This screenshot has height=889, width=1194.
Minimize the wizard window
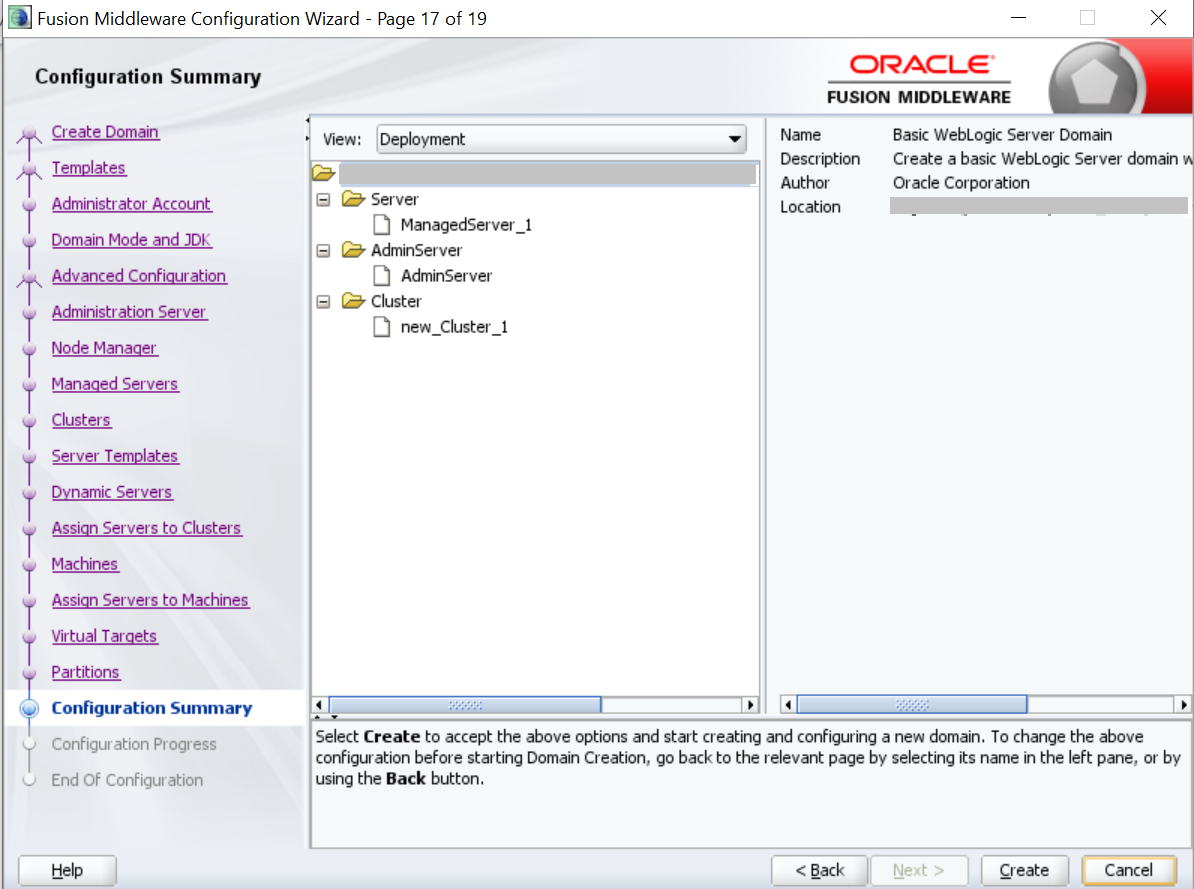(1018, 18)
